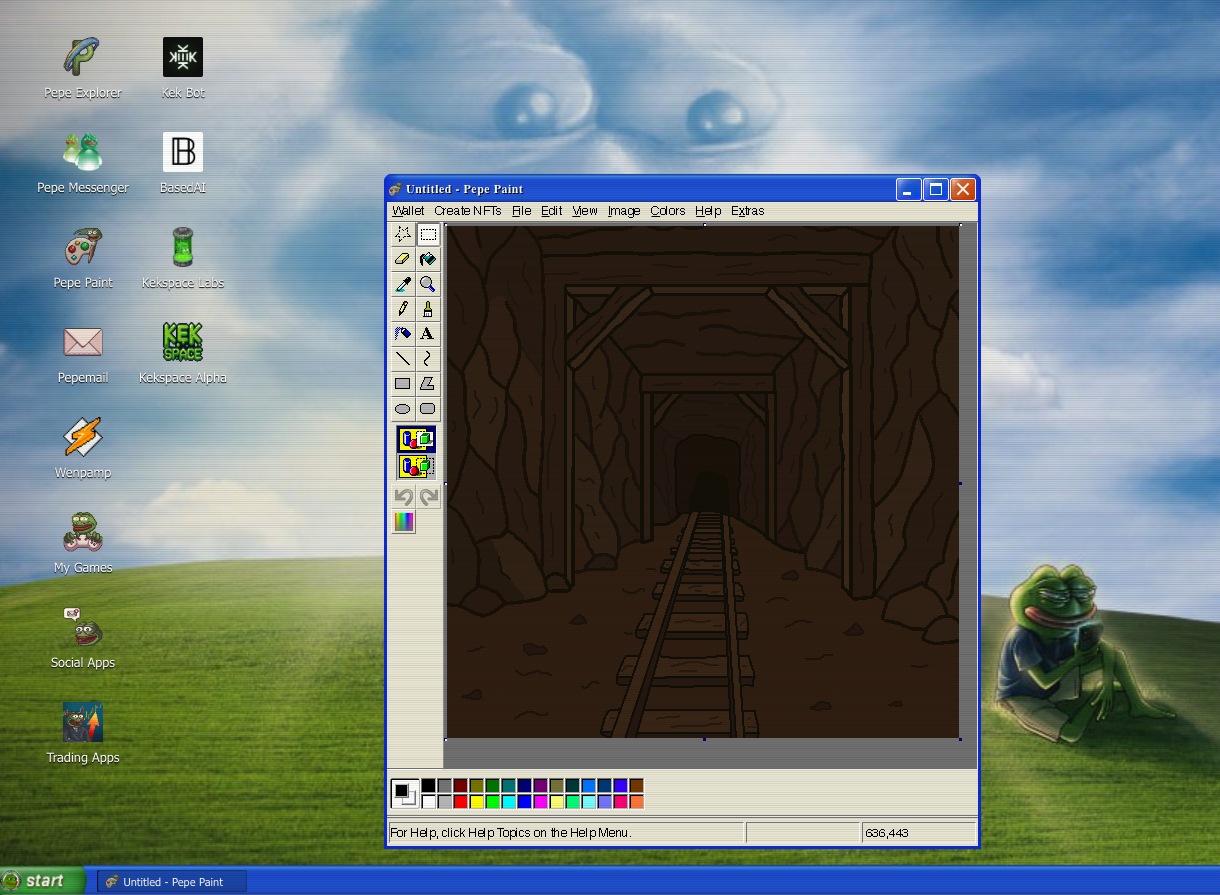Open the Image menu
This screenshot has width=1220, height=895.
pyautogui.click(x=624, y=211)
